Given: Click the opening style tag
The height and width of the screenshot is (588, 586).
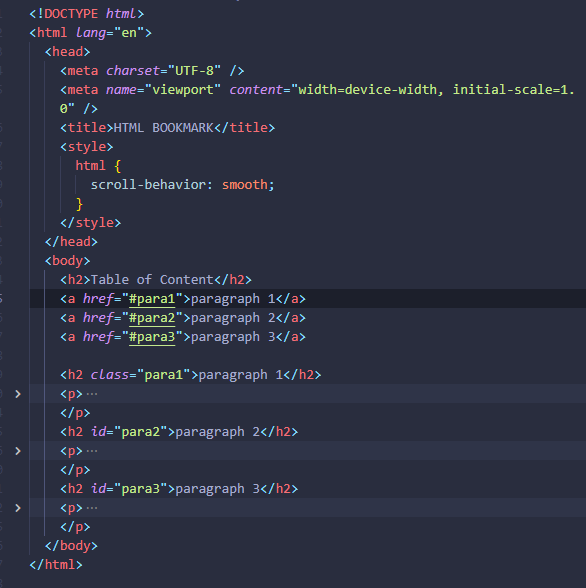Looking at the screenshot, I should click(87, 147).
